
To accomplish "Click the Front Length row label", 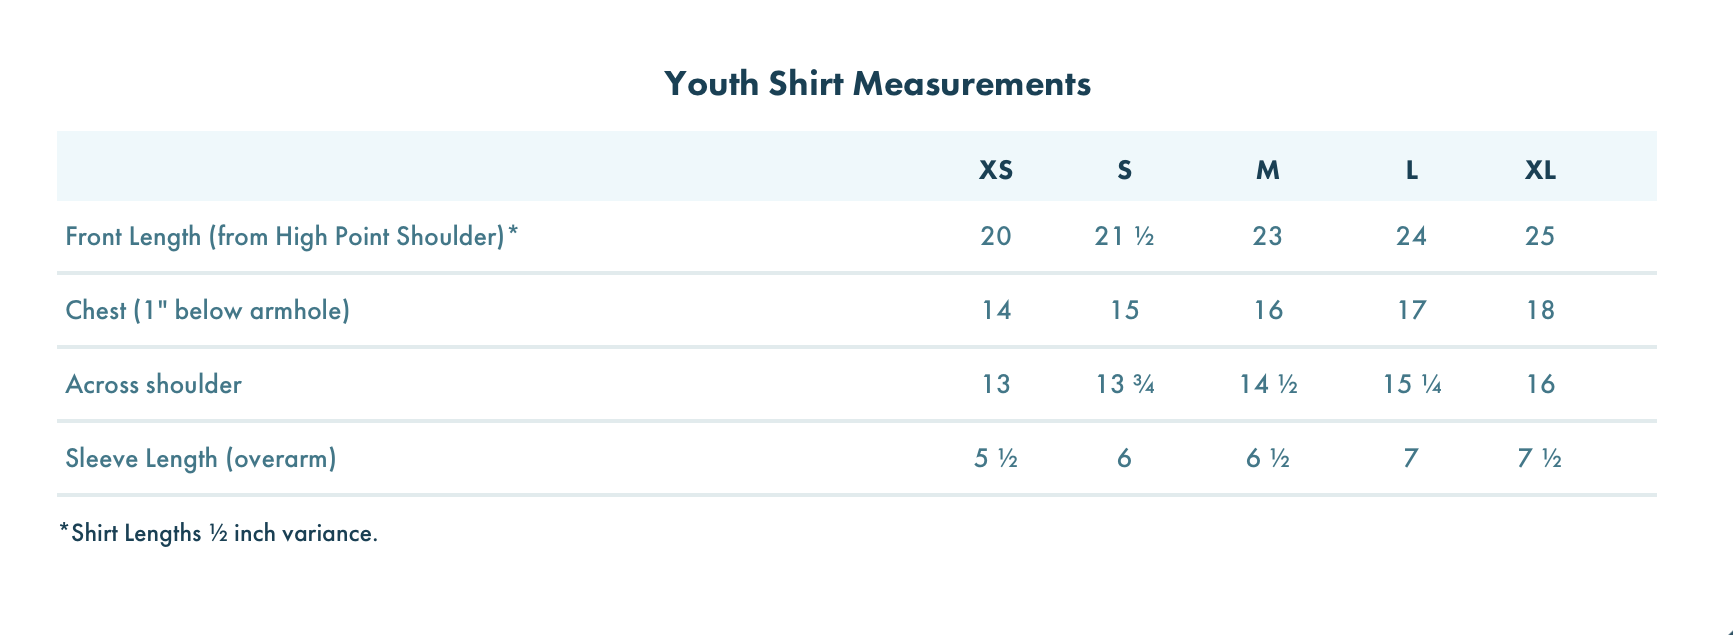I will 291,236.
